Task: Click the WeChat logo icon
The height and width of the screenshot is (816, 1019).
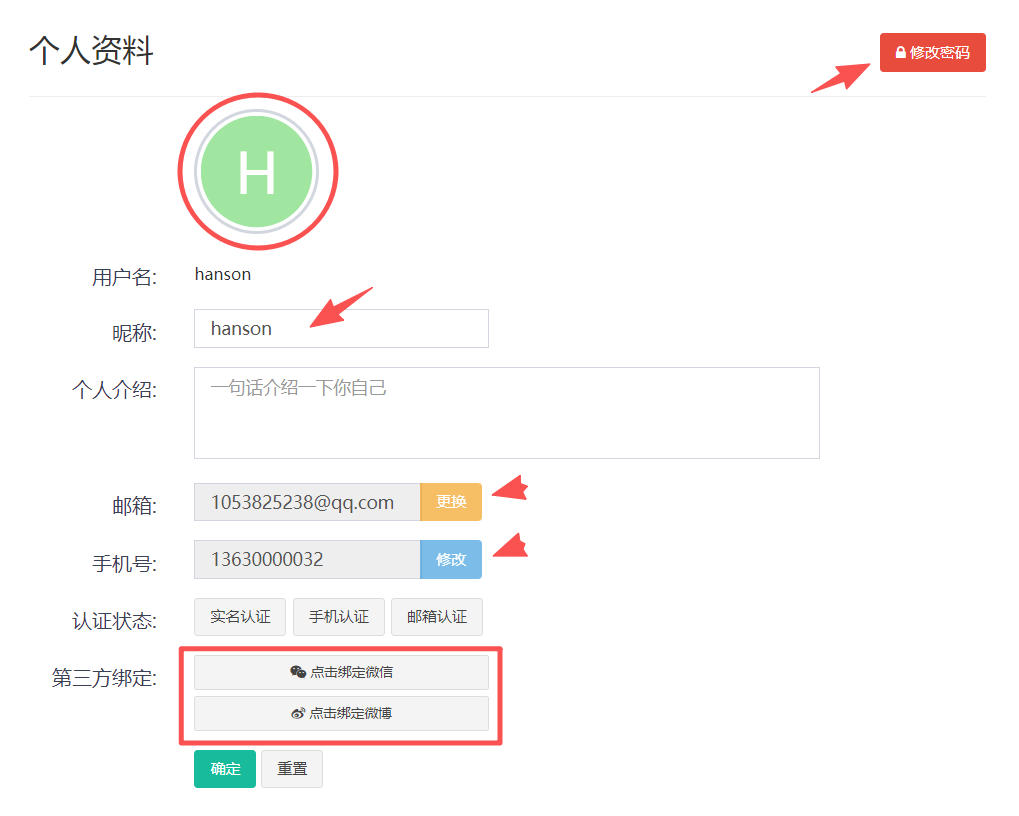Action: 298,672
